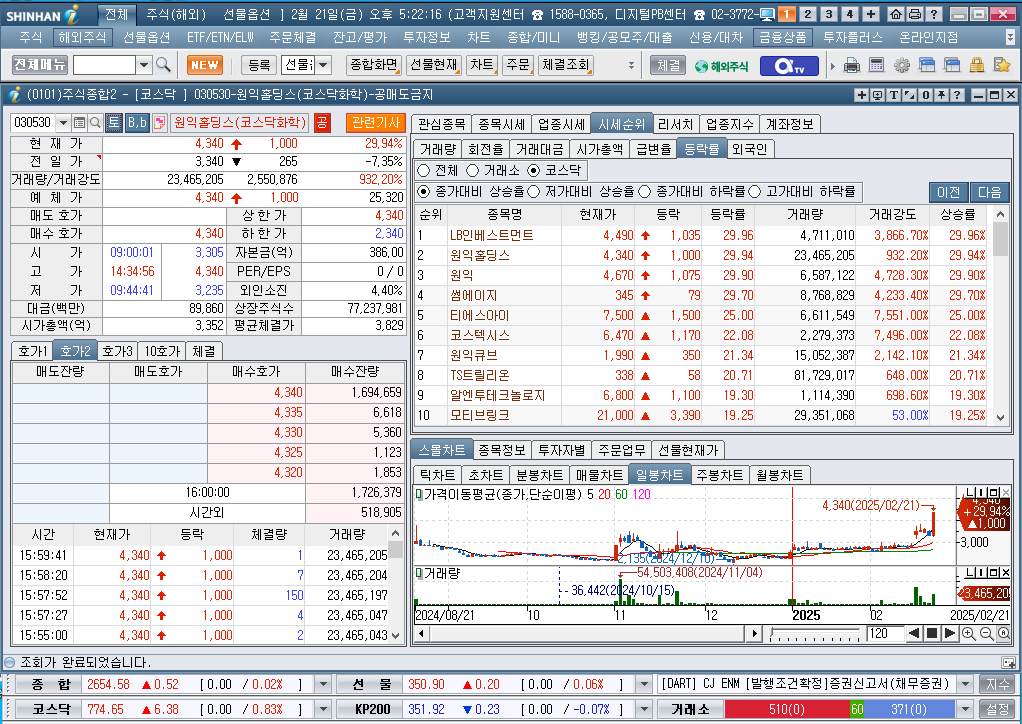Viewport: 1022px width, 724px height.
Task: Open the 해외주식 menu
Action: (x=82, y=38)
